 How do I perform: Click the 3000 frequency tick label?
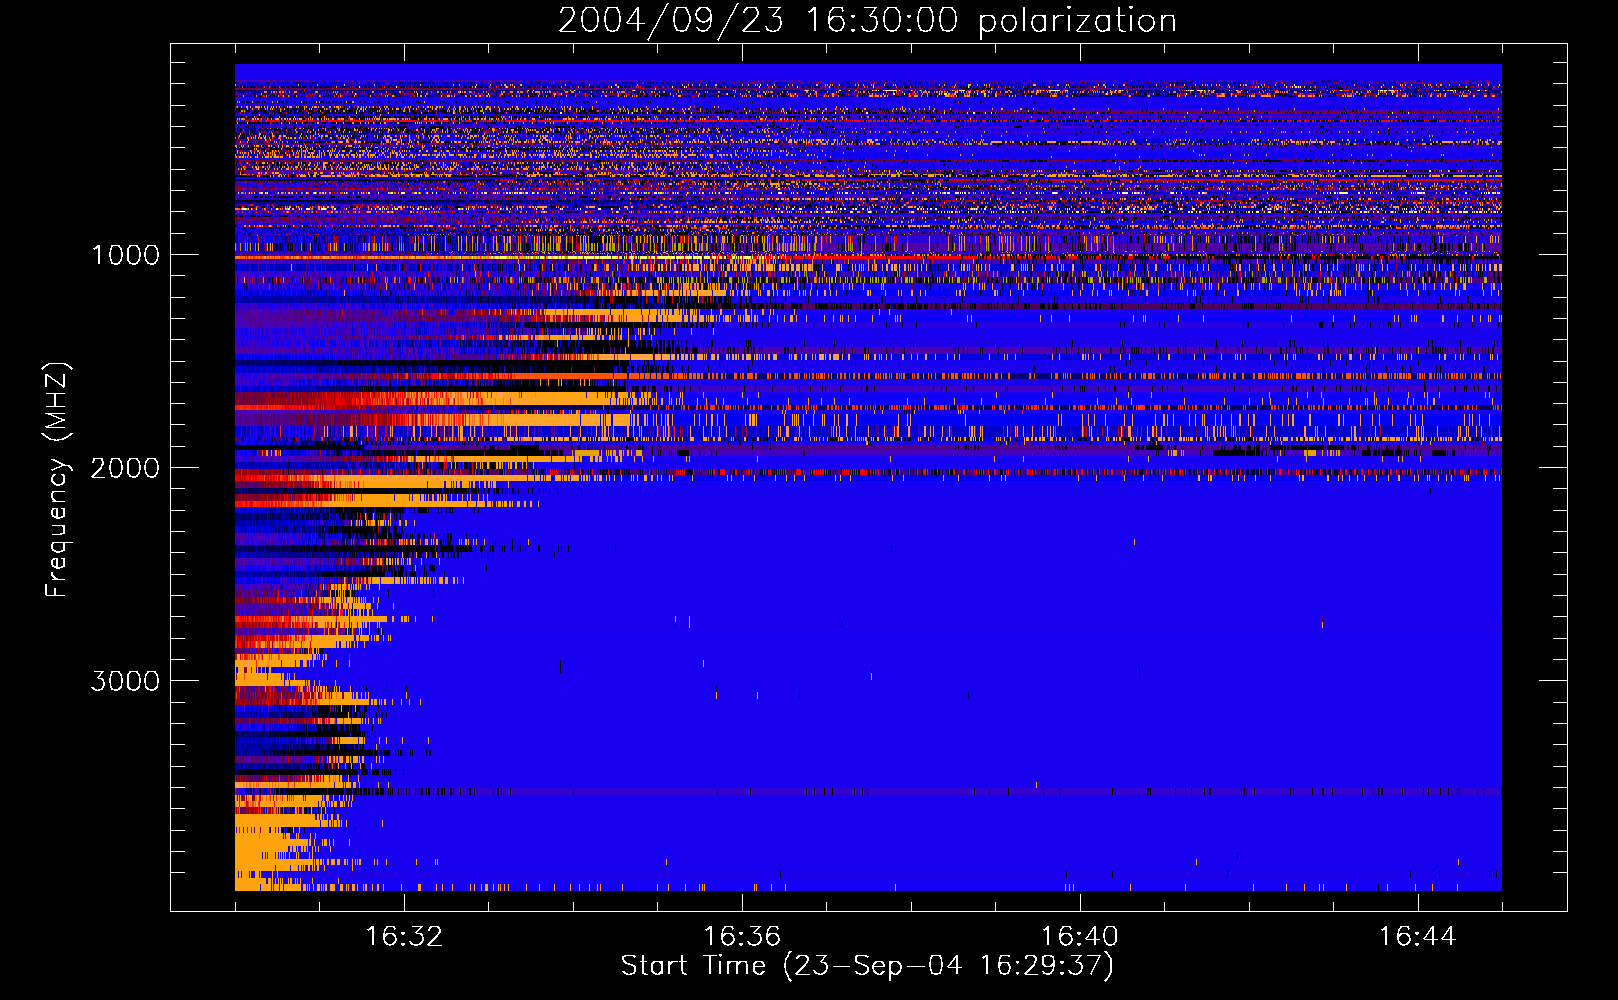[x=125, y=681]
